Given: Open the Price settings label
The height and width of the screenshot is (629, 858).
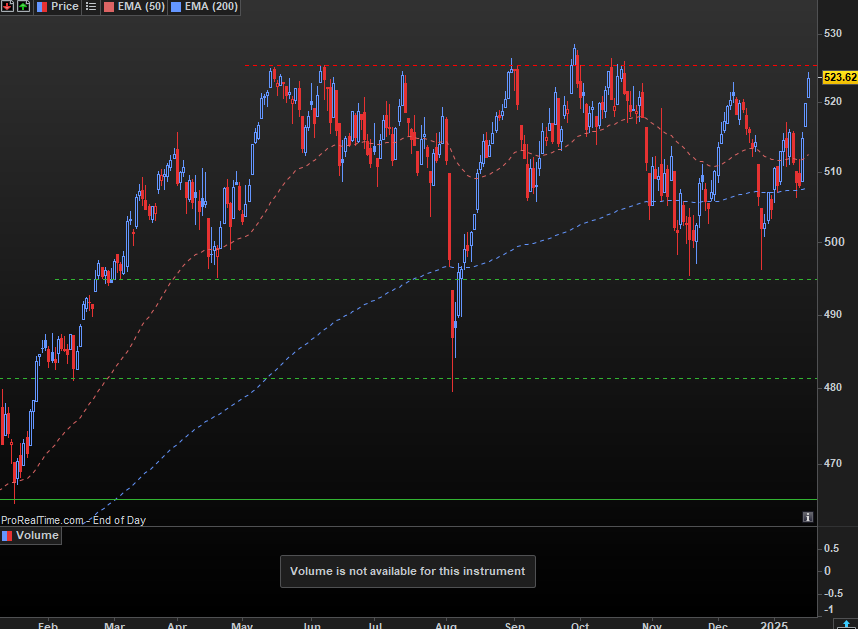Looking at the screenshot, I should pyautogui.click(x=65, y=7).
